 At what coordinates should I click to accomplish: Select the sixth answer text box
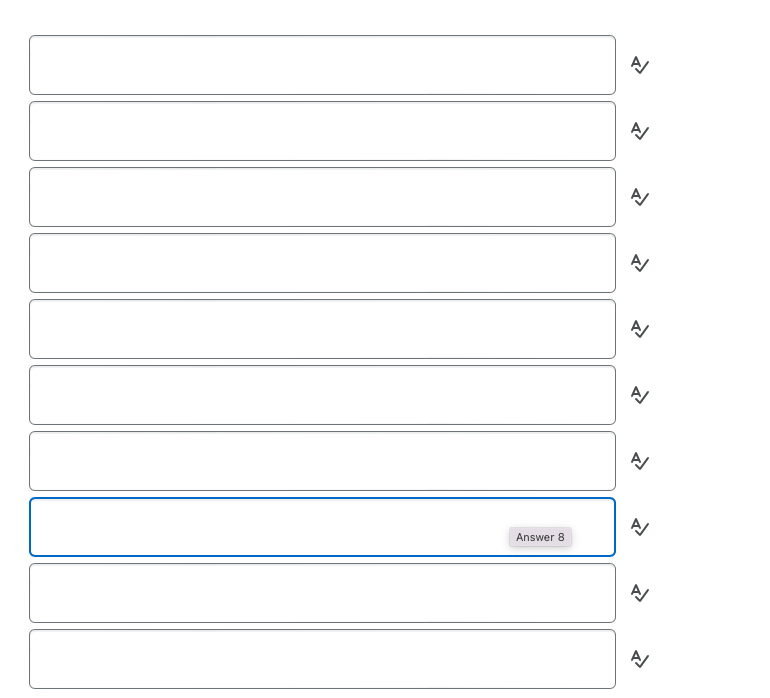click(x=322, y=395)
